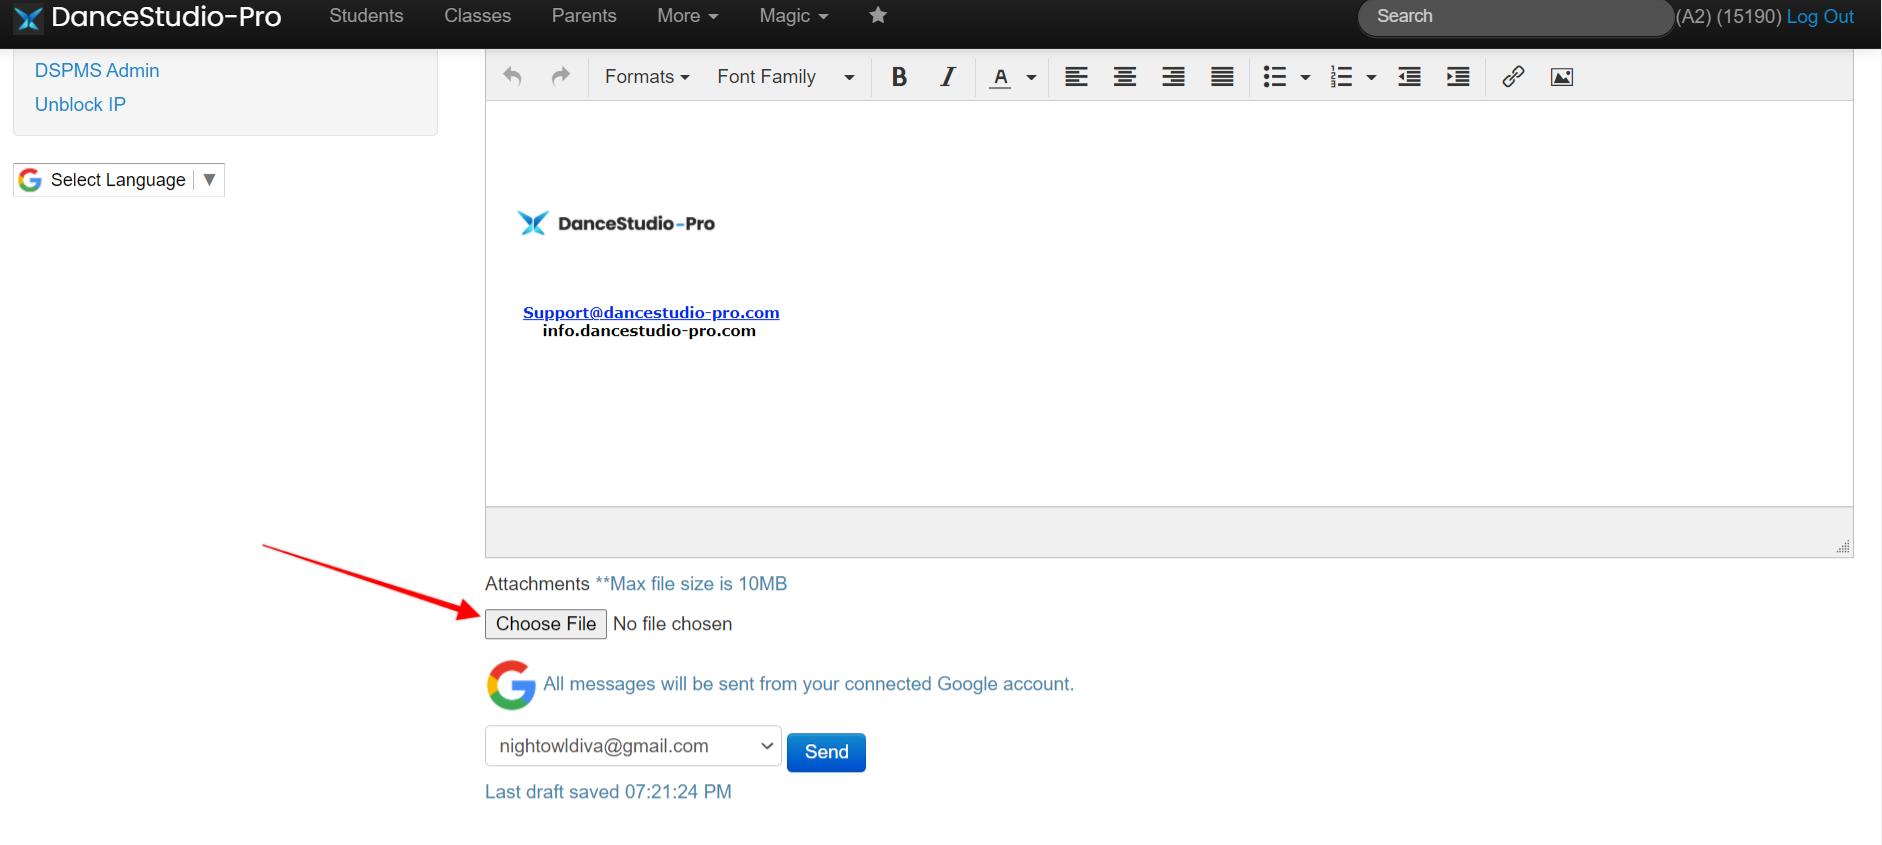This screenshot has width=1882, height=845.
Task: Click 'No file chosen' text
Action: tap(672, 624)
